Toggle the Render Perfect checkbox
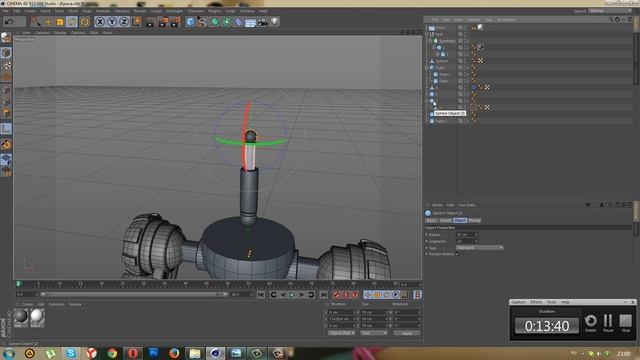Viewport: 640px width, 360px height. (457, 254)
